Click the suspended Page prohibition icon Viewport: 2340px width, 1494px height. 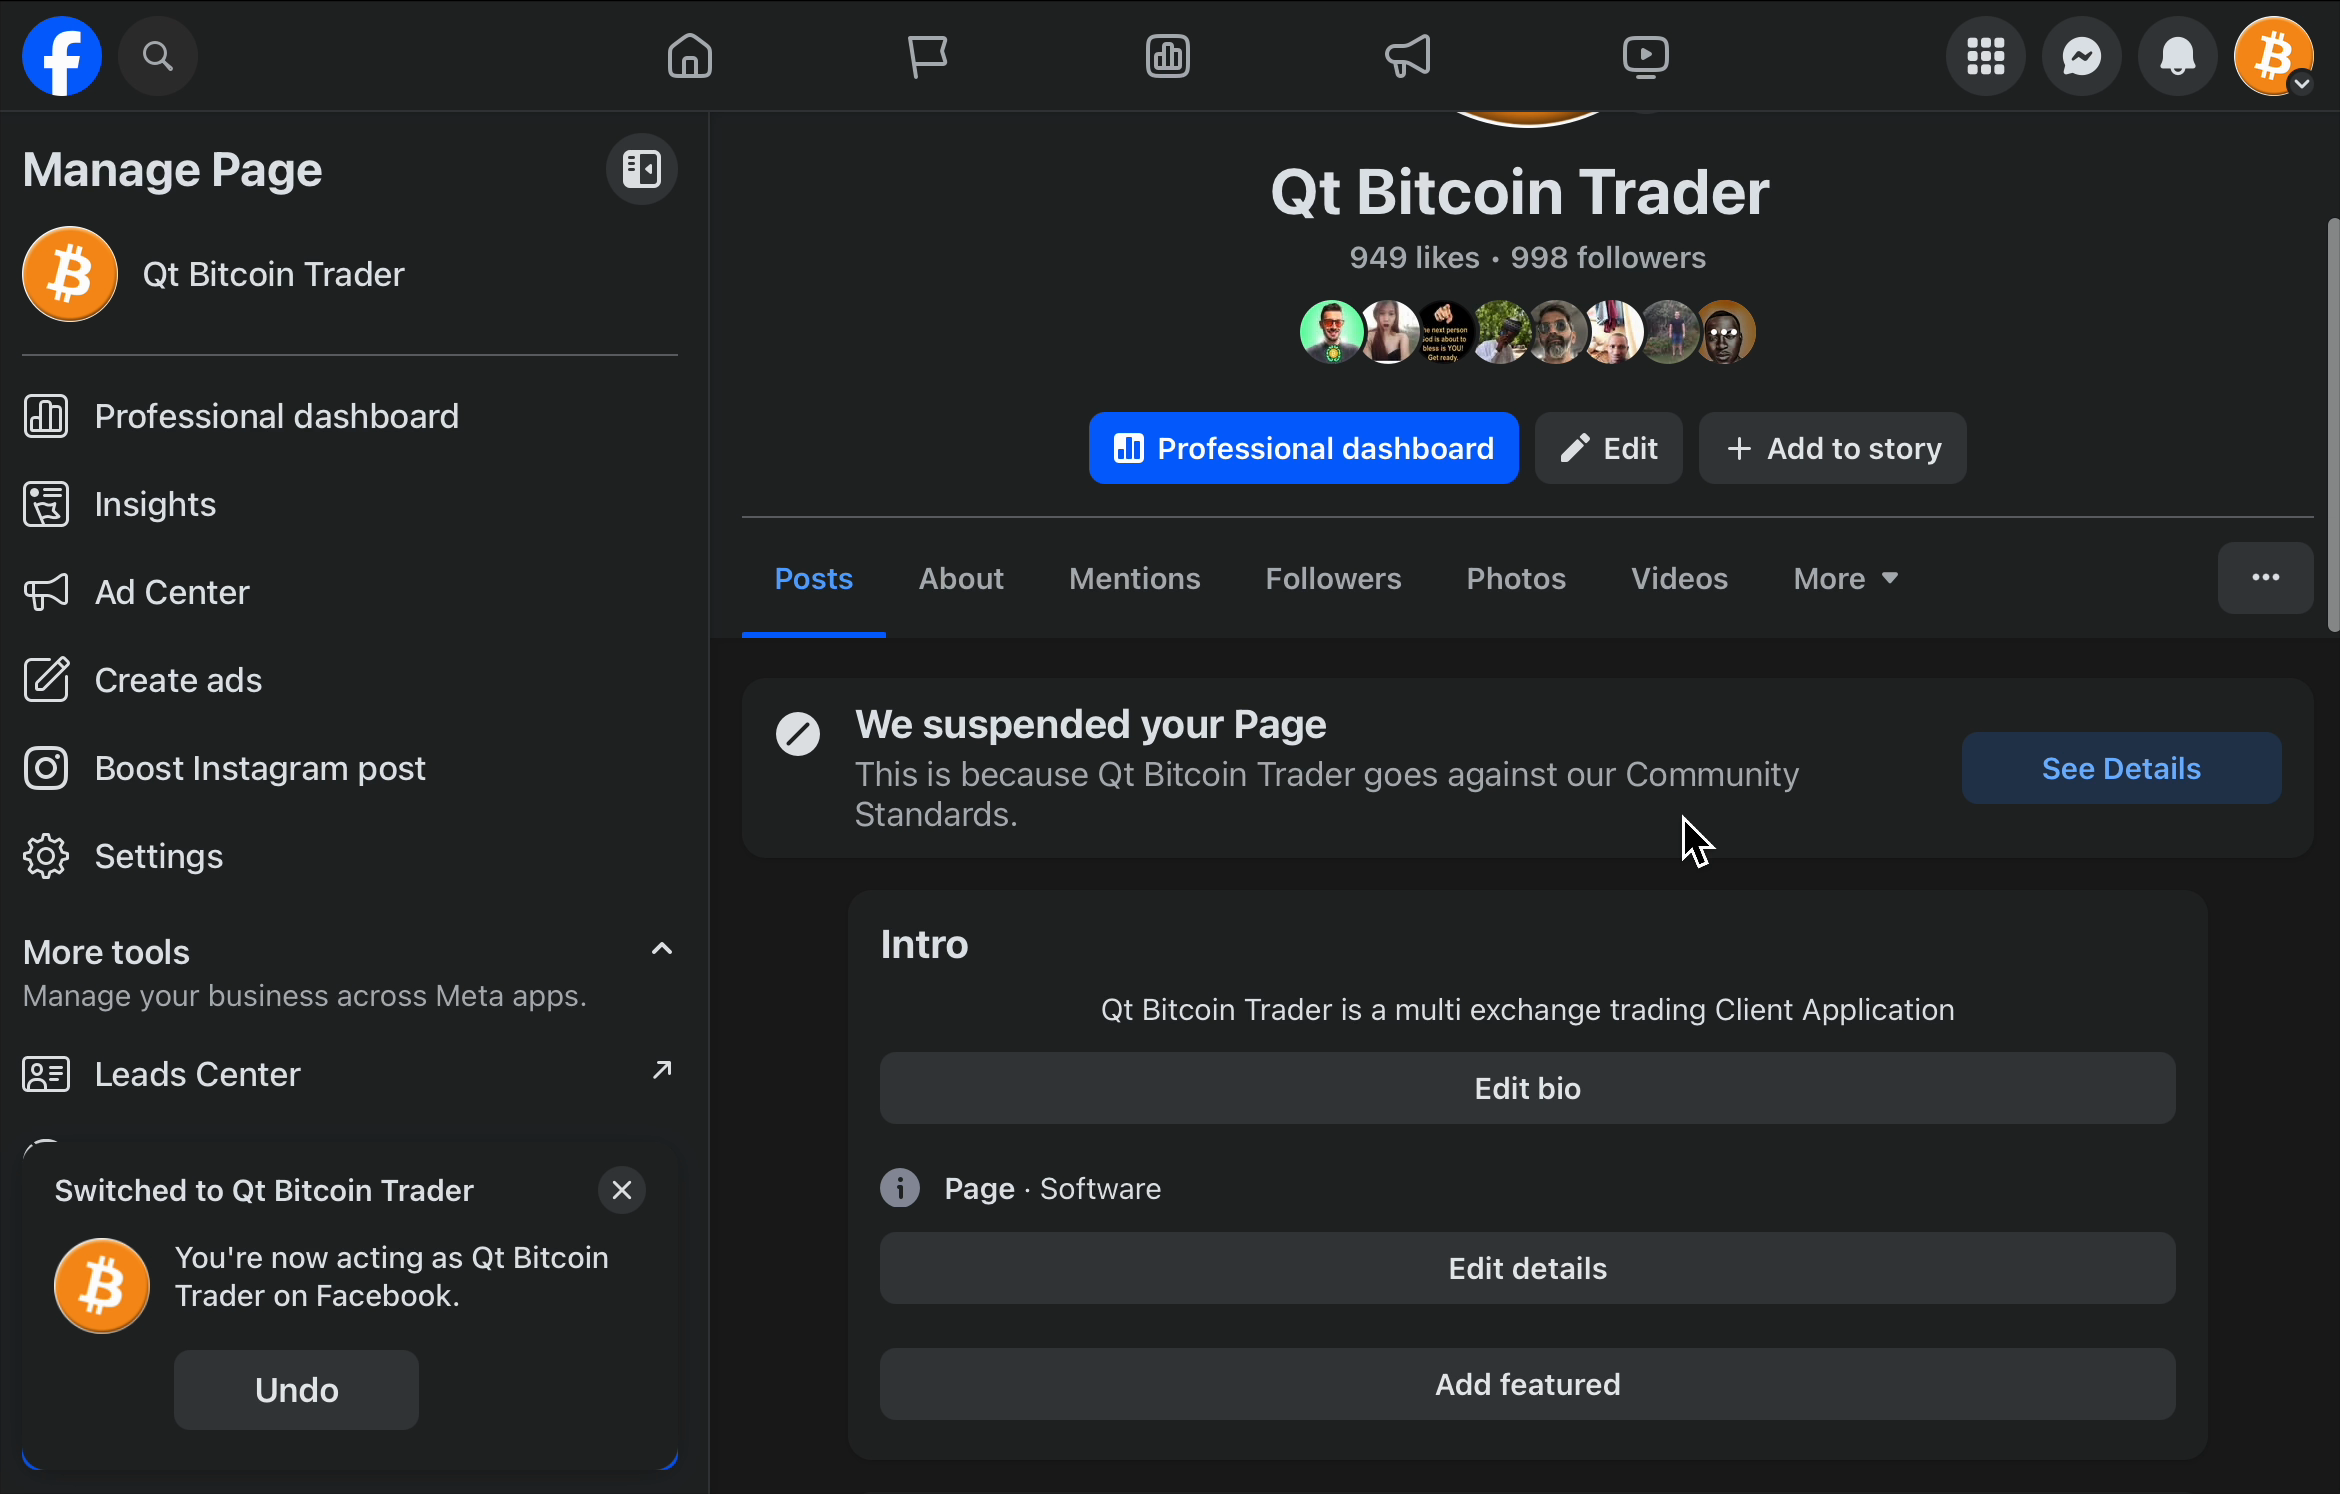click(x=798, y=734)
